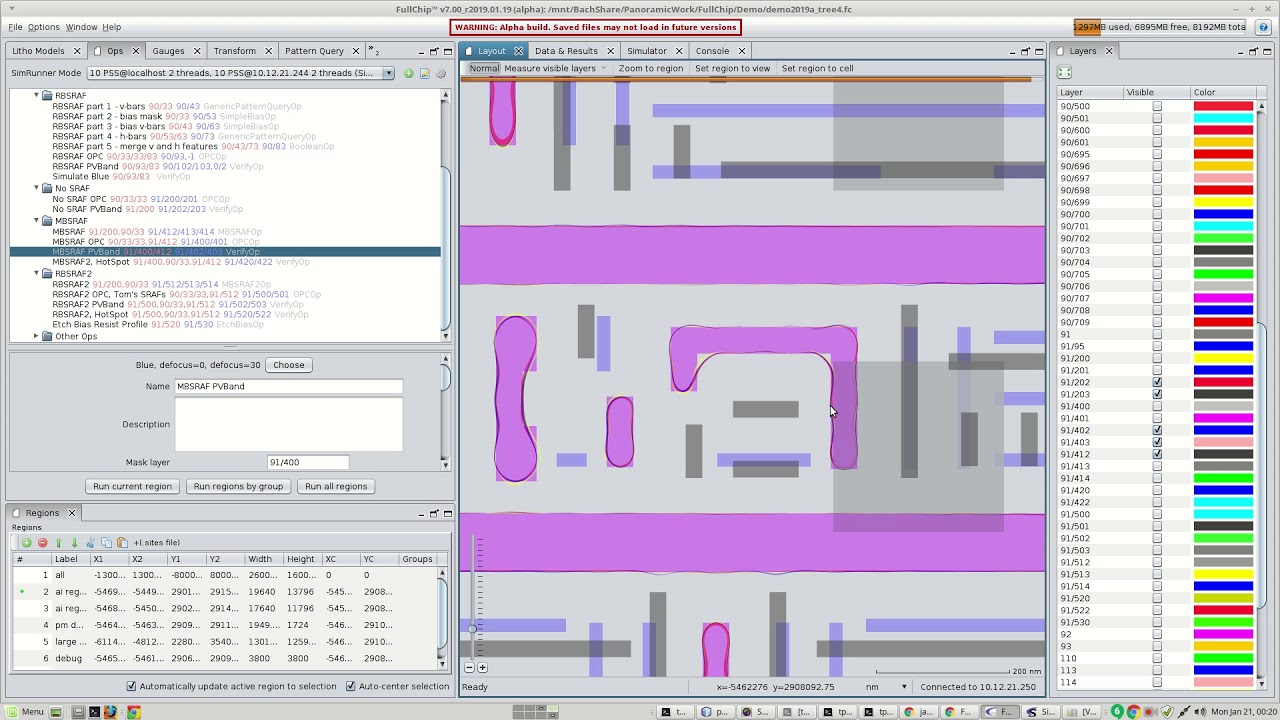Click the color swatch for layer 91/514
Image resolution: width=1280 pixels, height=720 pixels.
point(1223,586)
